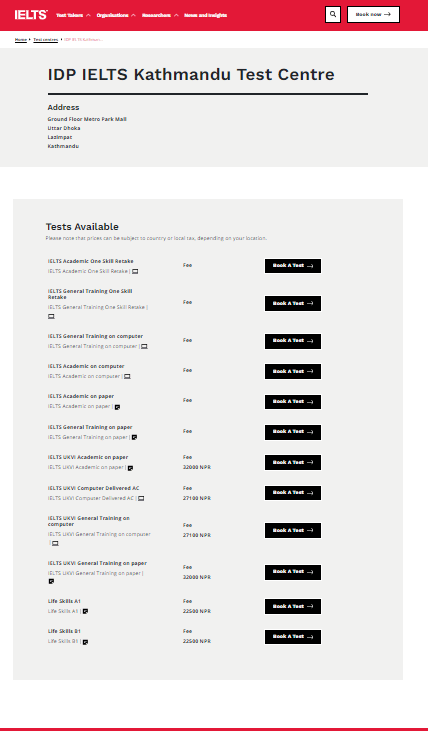
Task: Click paper icon beside UKVI Academic on paper
Action: [131, 468]
